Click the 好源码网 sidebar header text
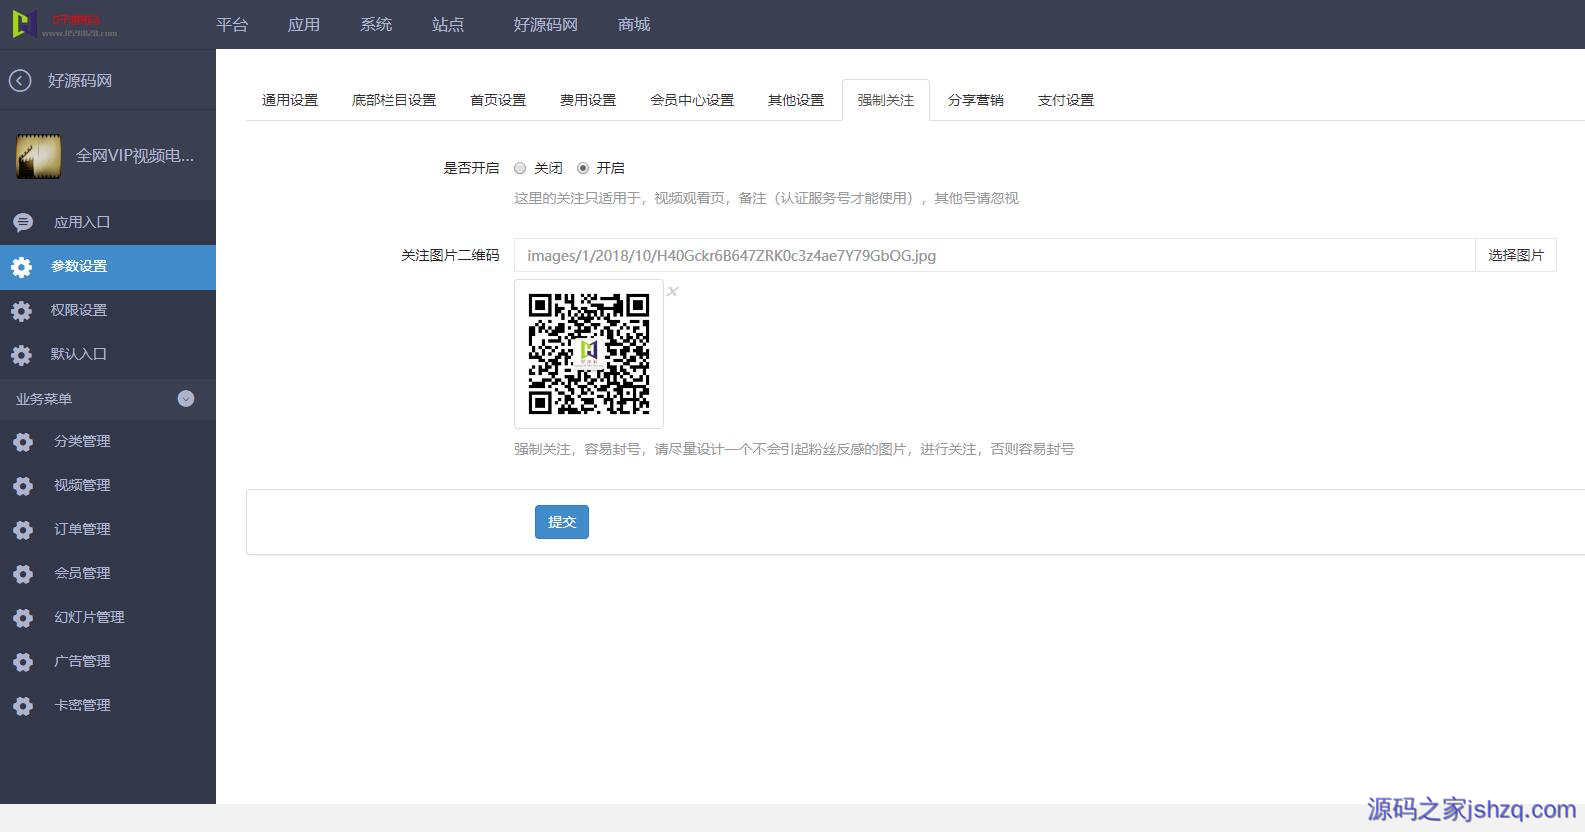The image size is (1585, 832). (x=80, y=81)
